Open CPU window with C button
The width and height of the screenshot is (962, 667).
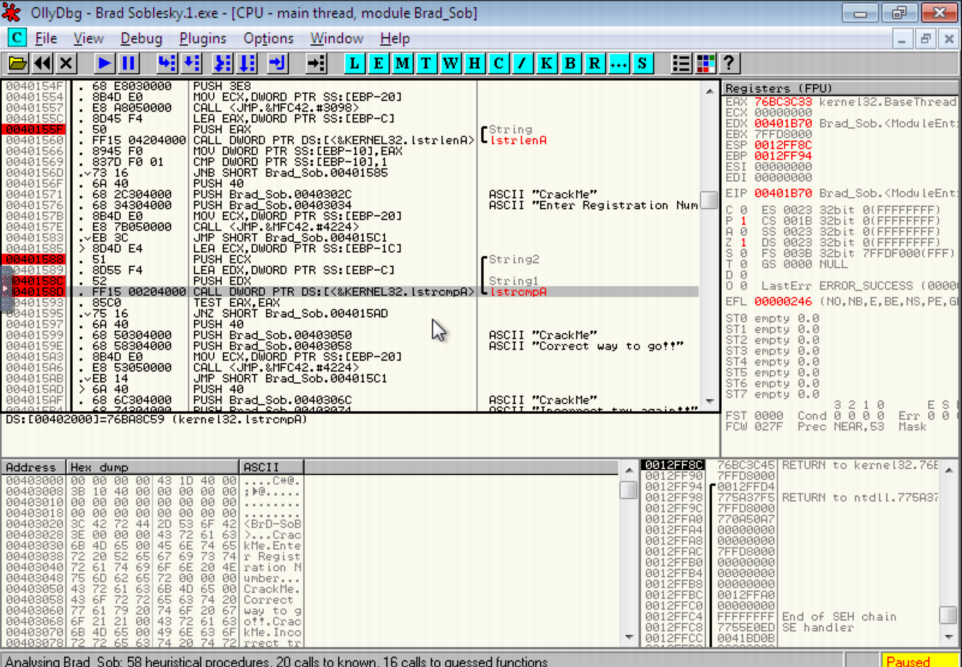tap(498, 63)
